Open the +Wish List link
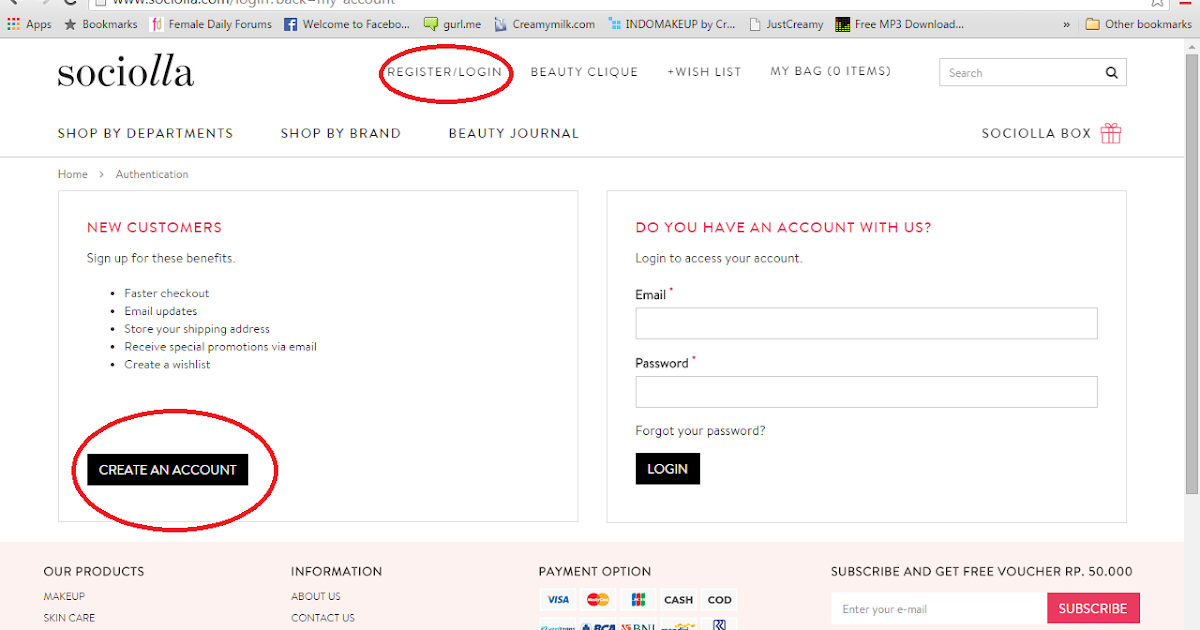This screenshot has width=1200, height=630. click(704, 72)
